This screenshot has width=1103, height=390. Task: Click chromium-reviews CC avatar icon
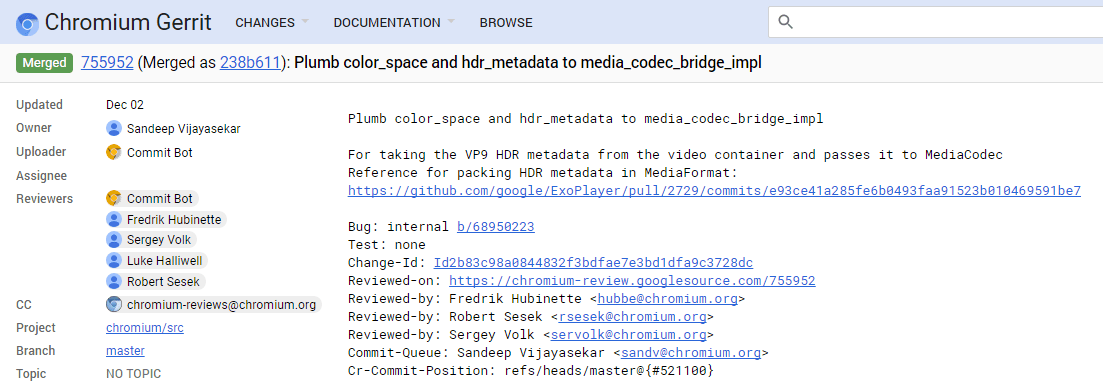(114, 305)
